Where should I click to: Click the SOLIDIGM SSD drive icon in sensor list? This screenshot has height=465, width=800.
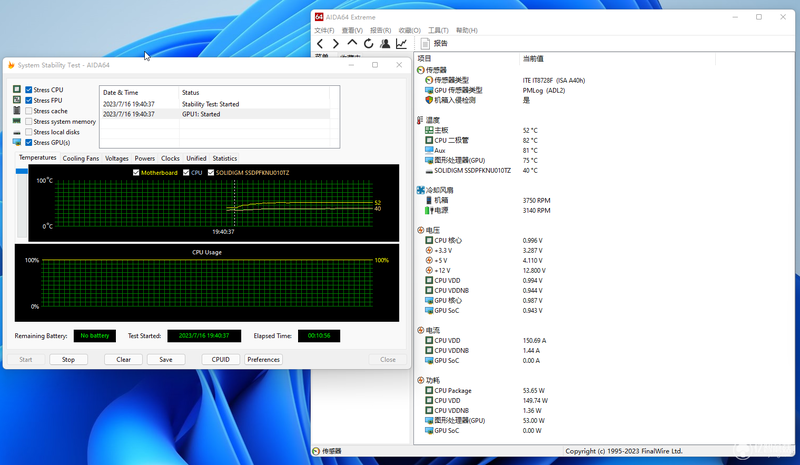pos(429,170)
